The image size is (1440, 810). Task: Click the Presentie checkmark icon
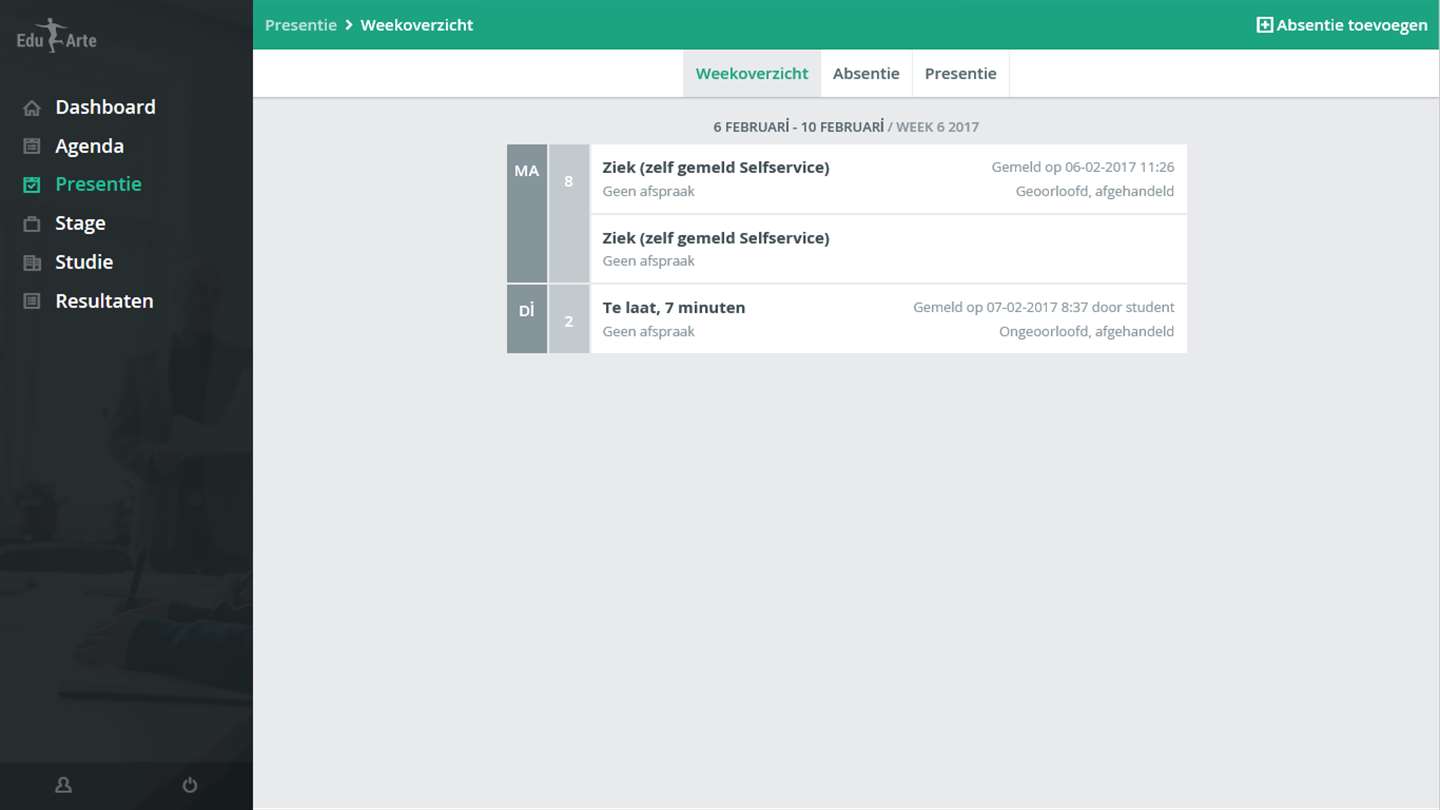[32, 185]
